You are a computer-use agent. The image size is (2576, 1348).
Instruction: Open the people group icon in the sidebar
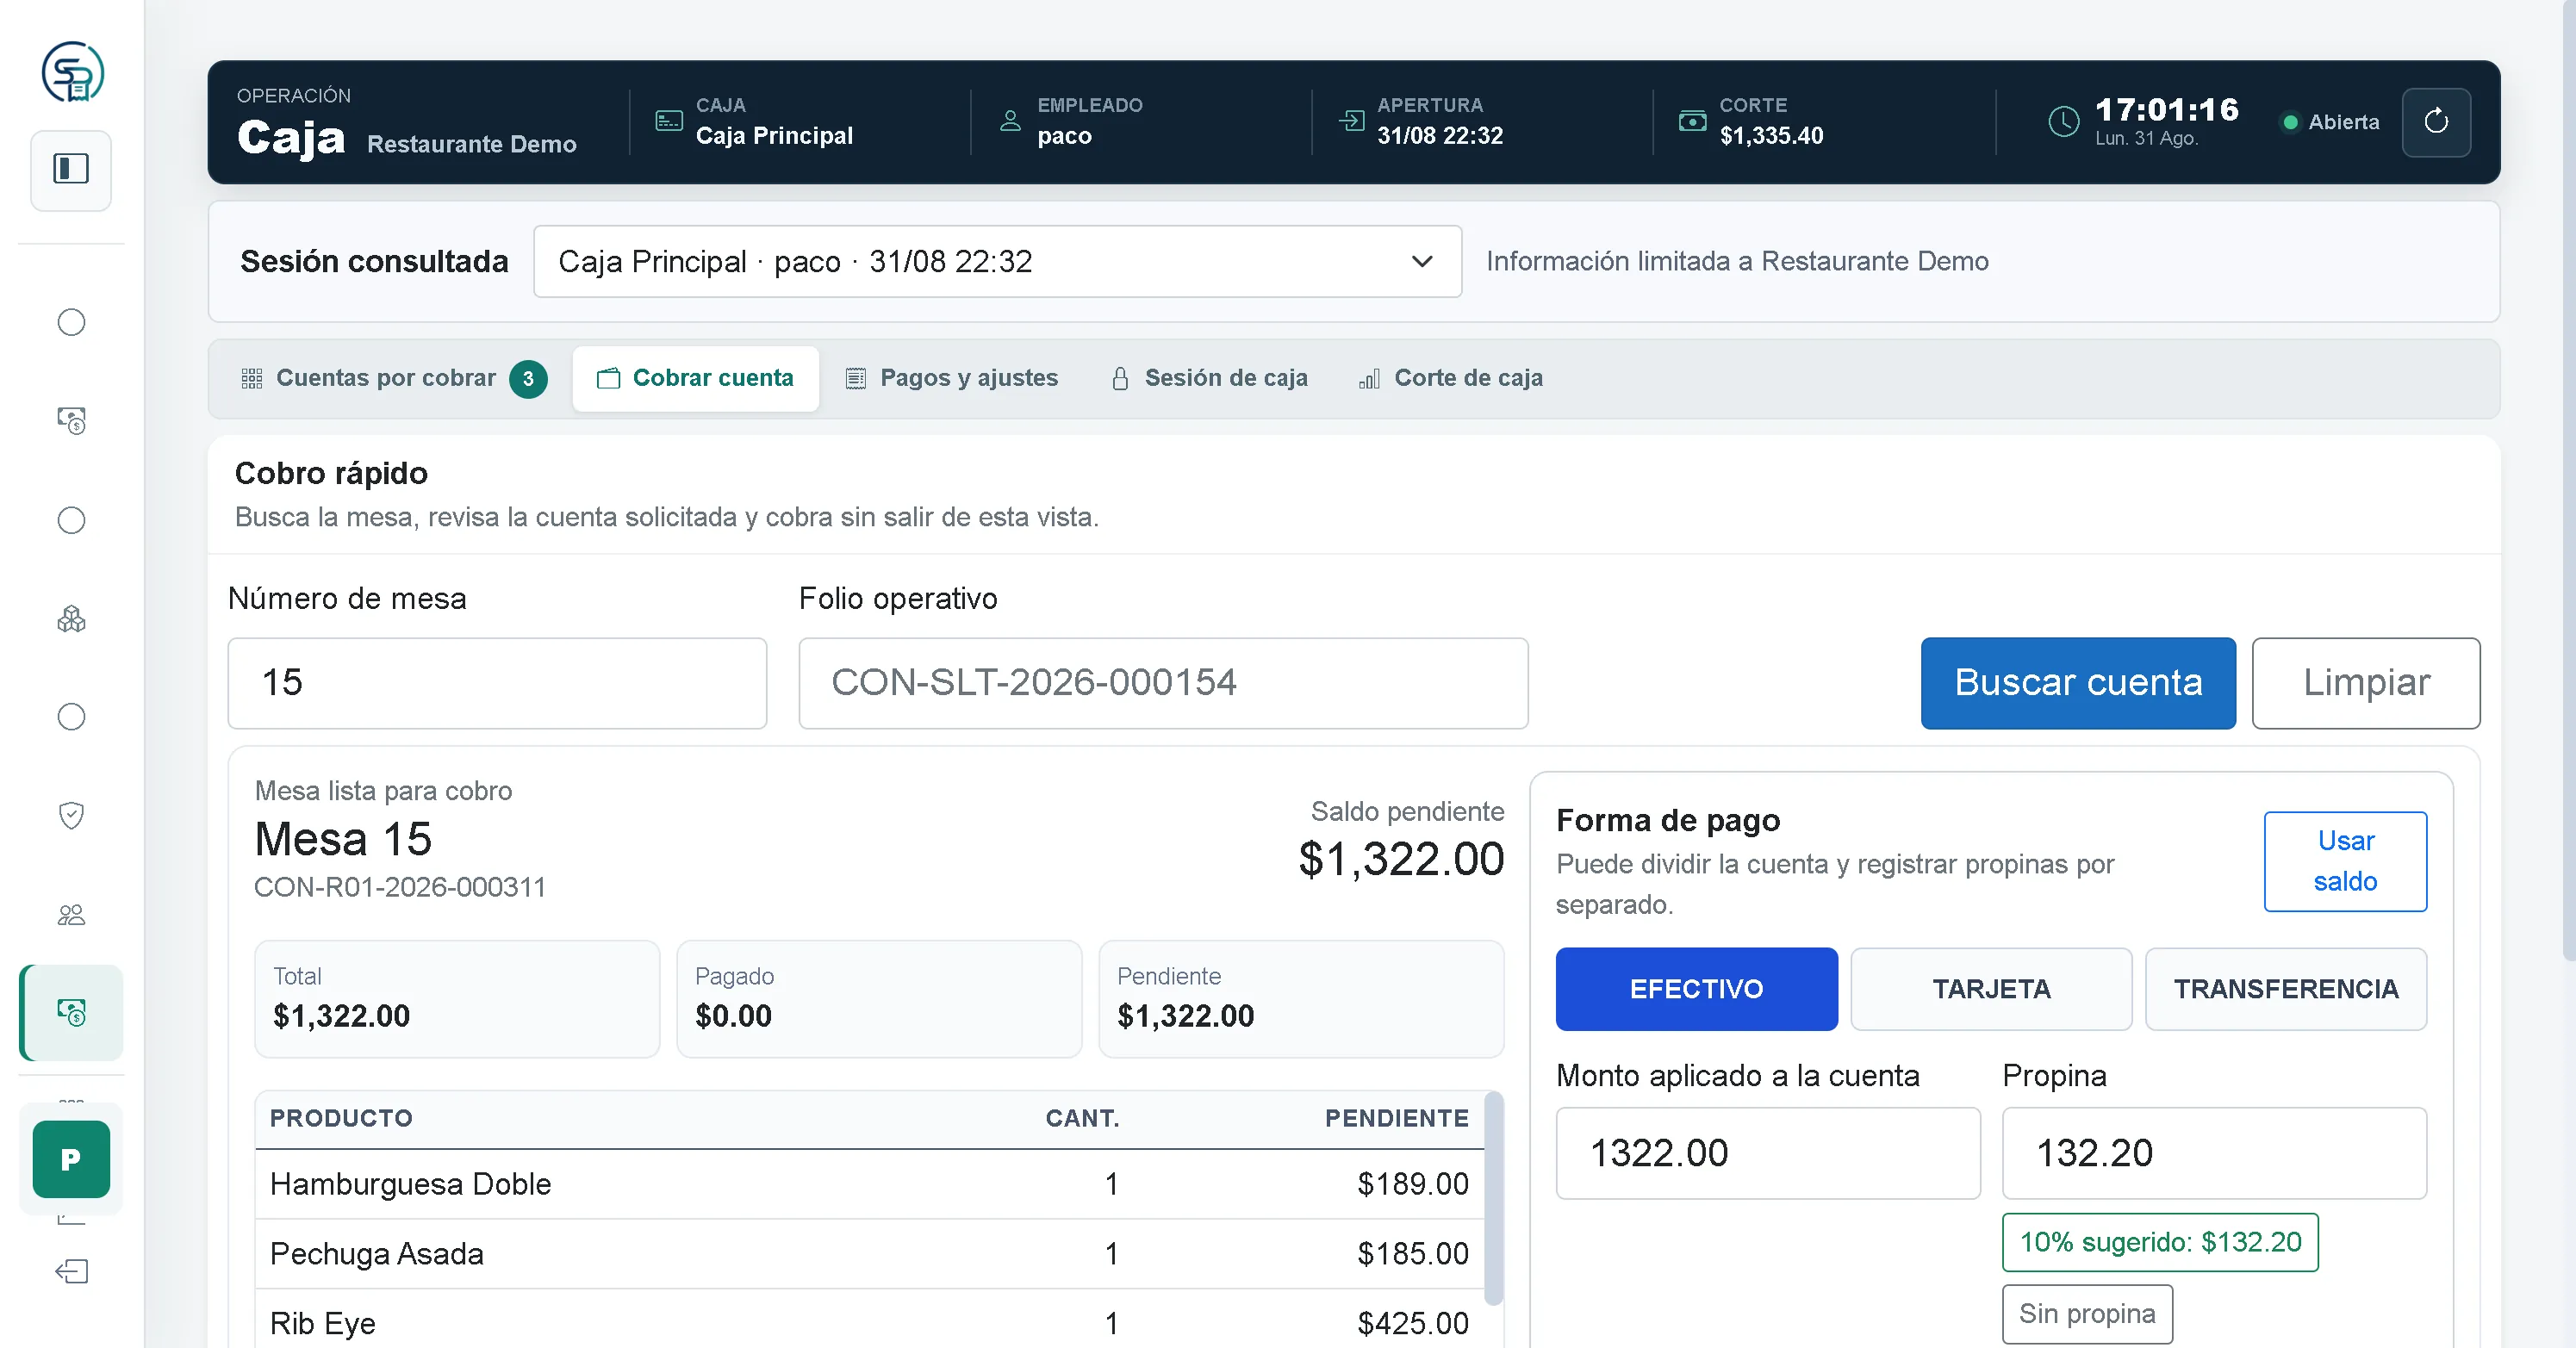(71, 914)
